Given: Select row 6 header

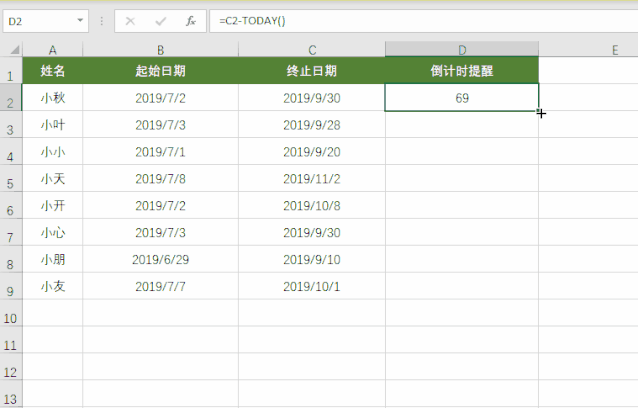Looking at the screenshot, I should coord(11,205).
